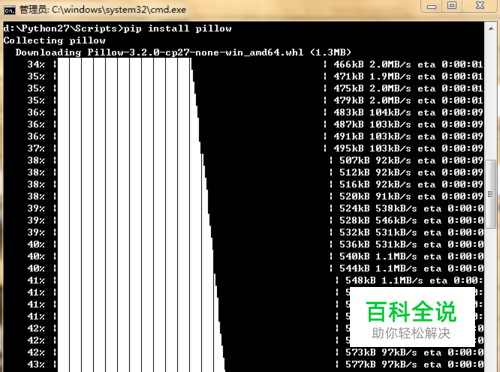Screen dimensions: 500x372
Task: Close the cmd.exe window
Action: coord(480,6)
